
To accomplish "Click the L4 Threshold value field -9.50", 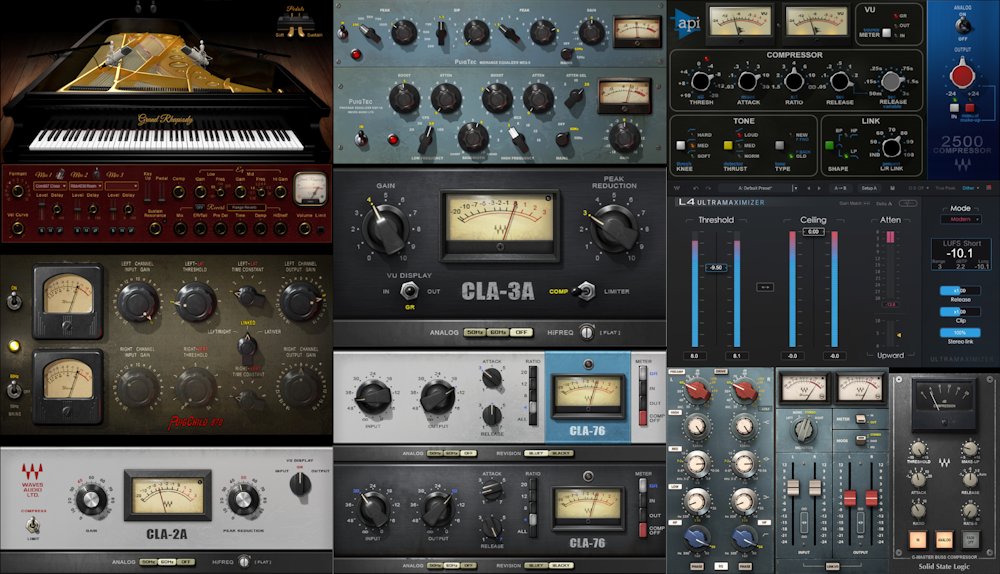I will (716, 267).
